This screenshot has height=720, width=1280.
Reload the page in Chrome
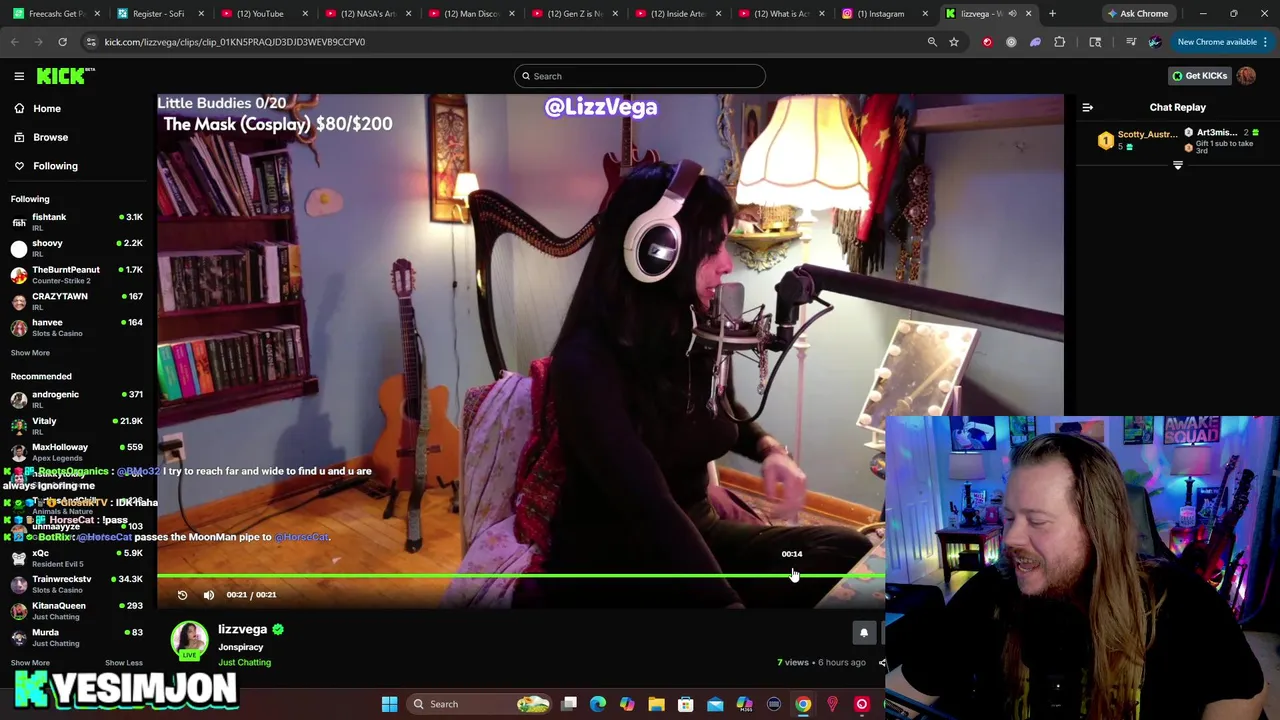[x=62, y=42]
